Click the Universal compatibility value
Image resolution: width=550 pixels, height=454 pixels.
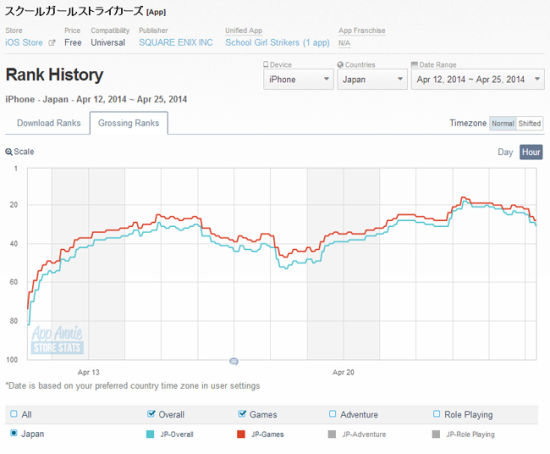108,42
